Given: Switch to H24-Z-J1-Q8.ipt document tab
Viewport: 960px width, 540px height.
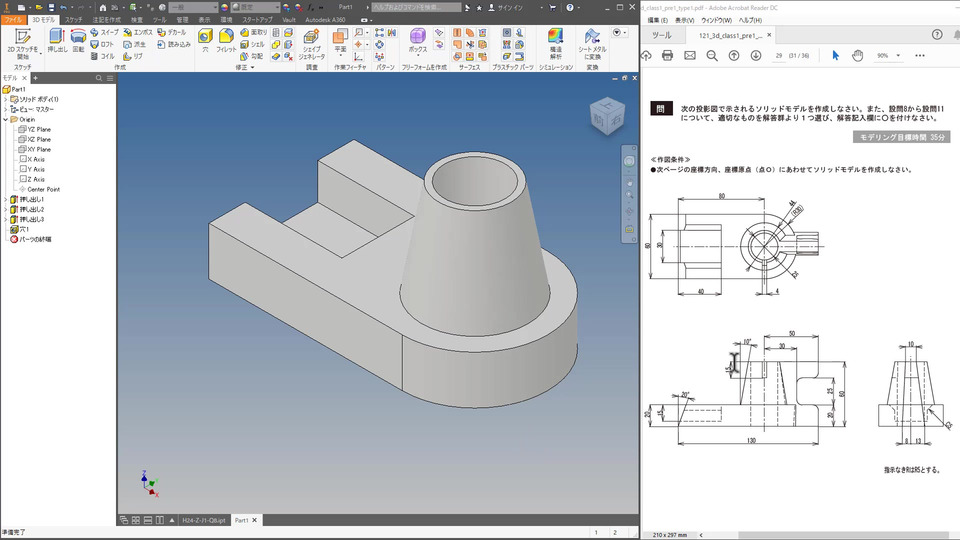Looking at the screenshot, I should click(x=203, y=520).
